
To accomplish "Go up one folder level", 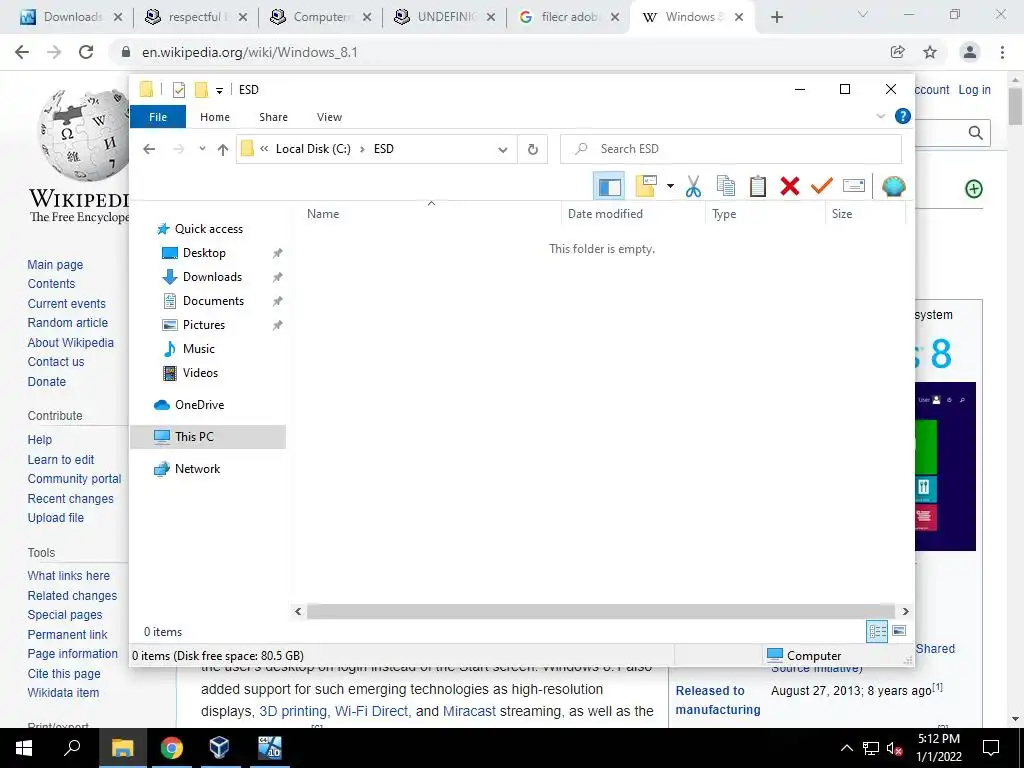I will (x=223, y=150).
